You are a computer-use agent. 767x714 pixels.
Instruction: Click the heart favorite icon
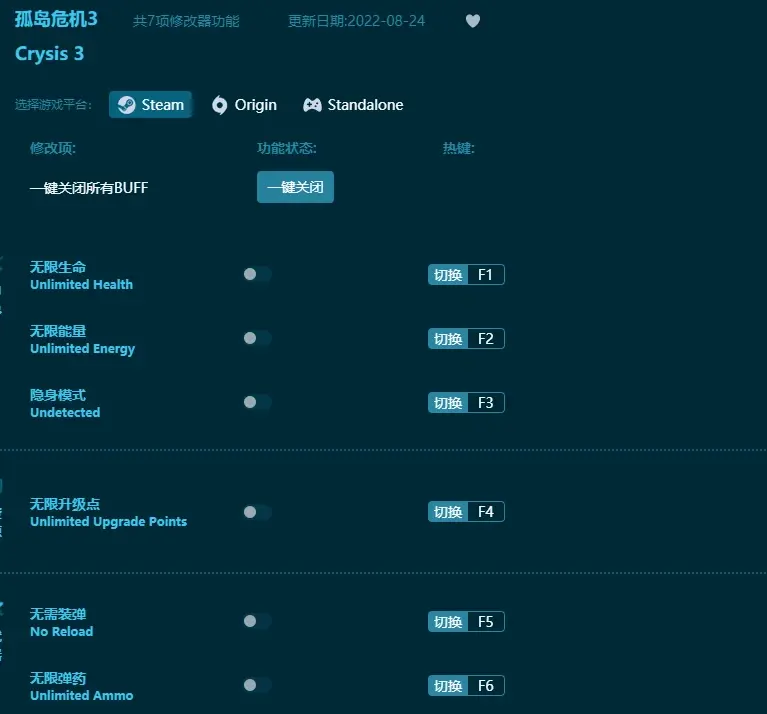pyautogui.click(x=473, y=21)
